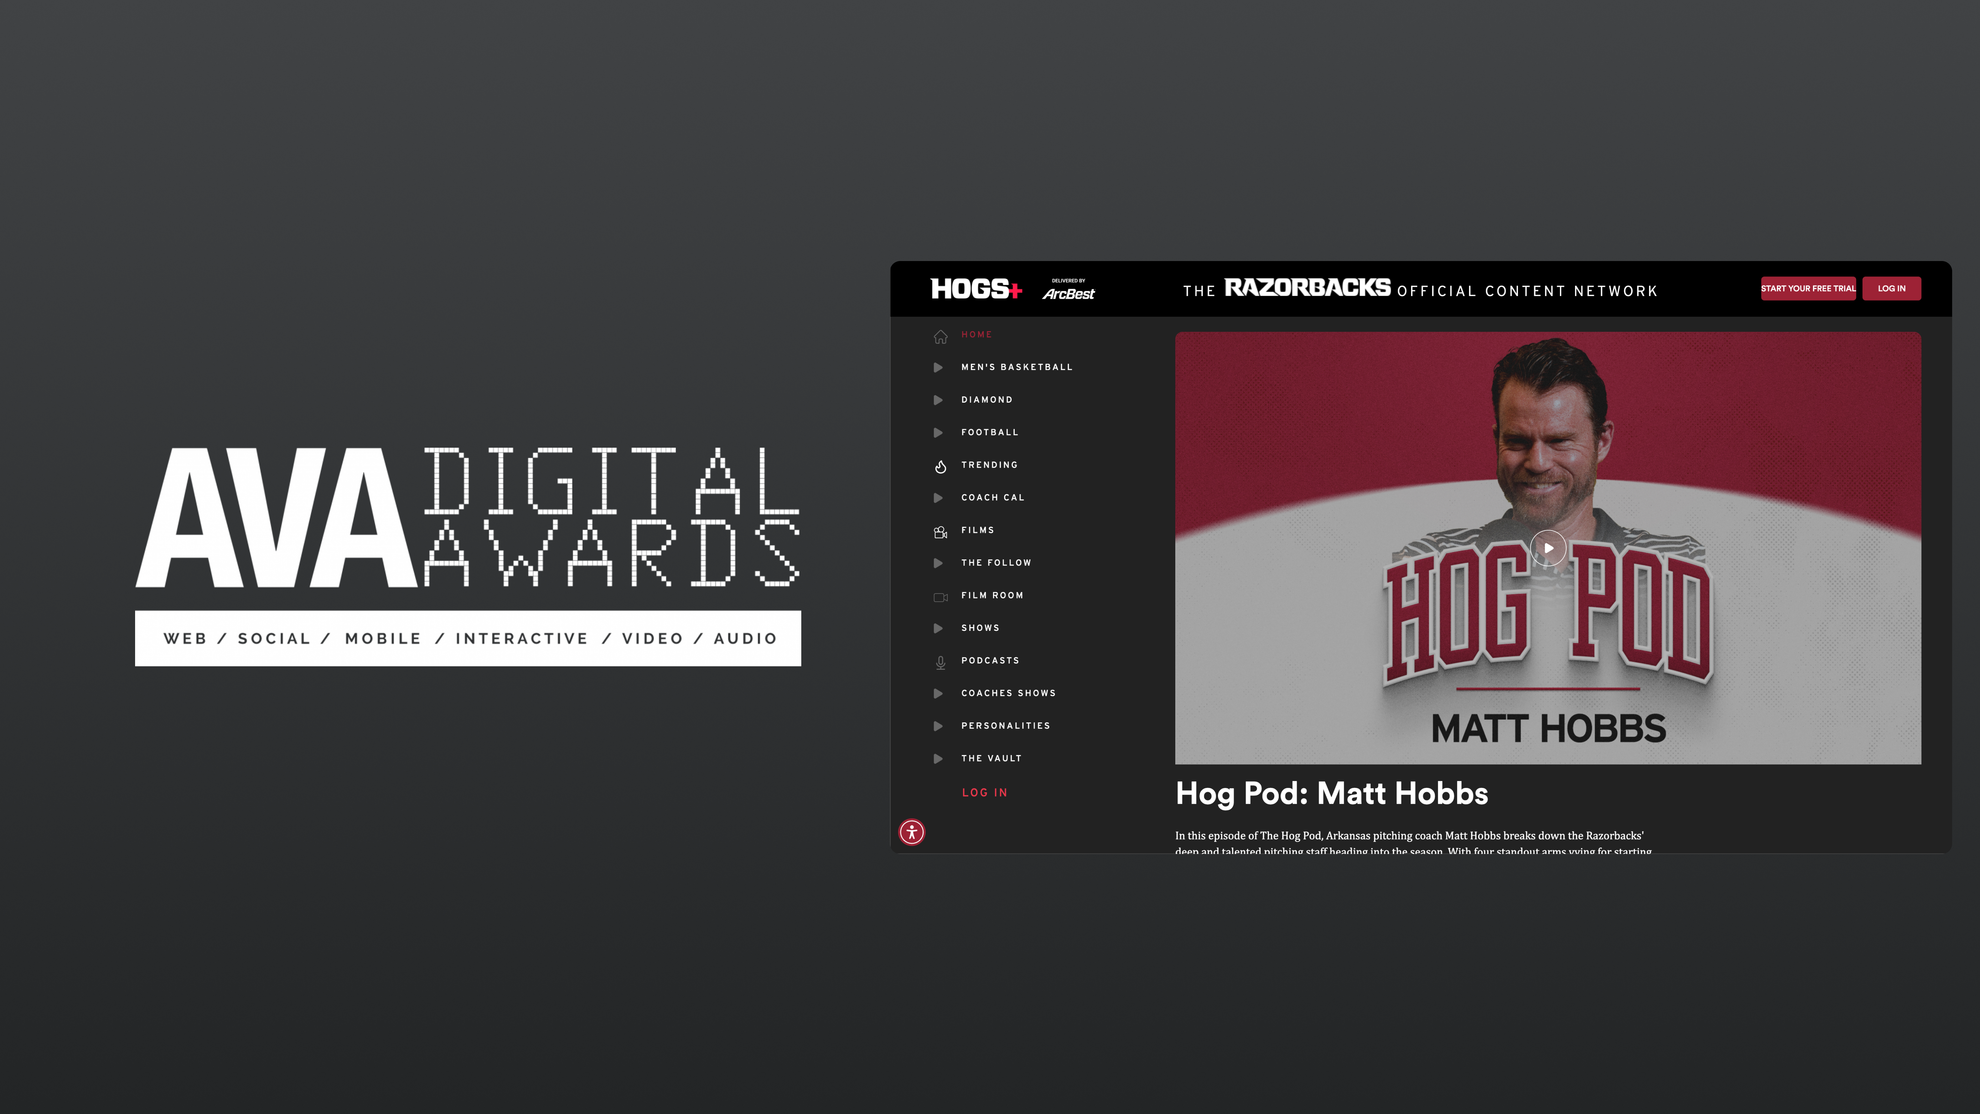
Task: Click the play triangle beside Coach Cal
Action: (938, 498)
